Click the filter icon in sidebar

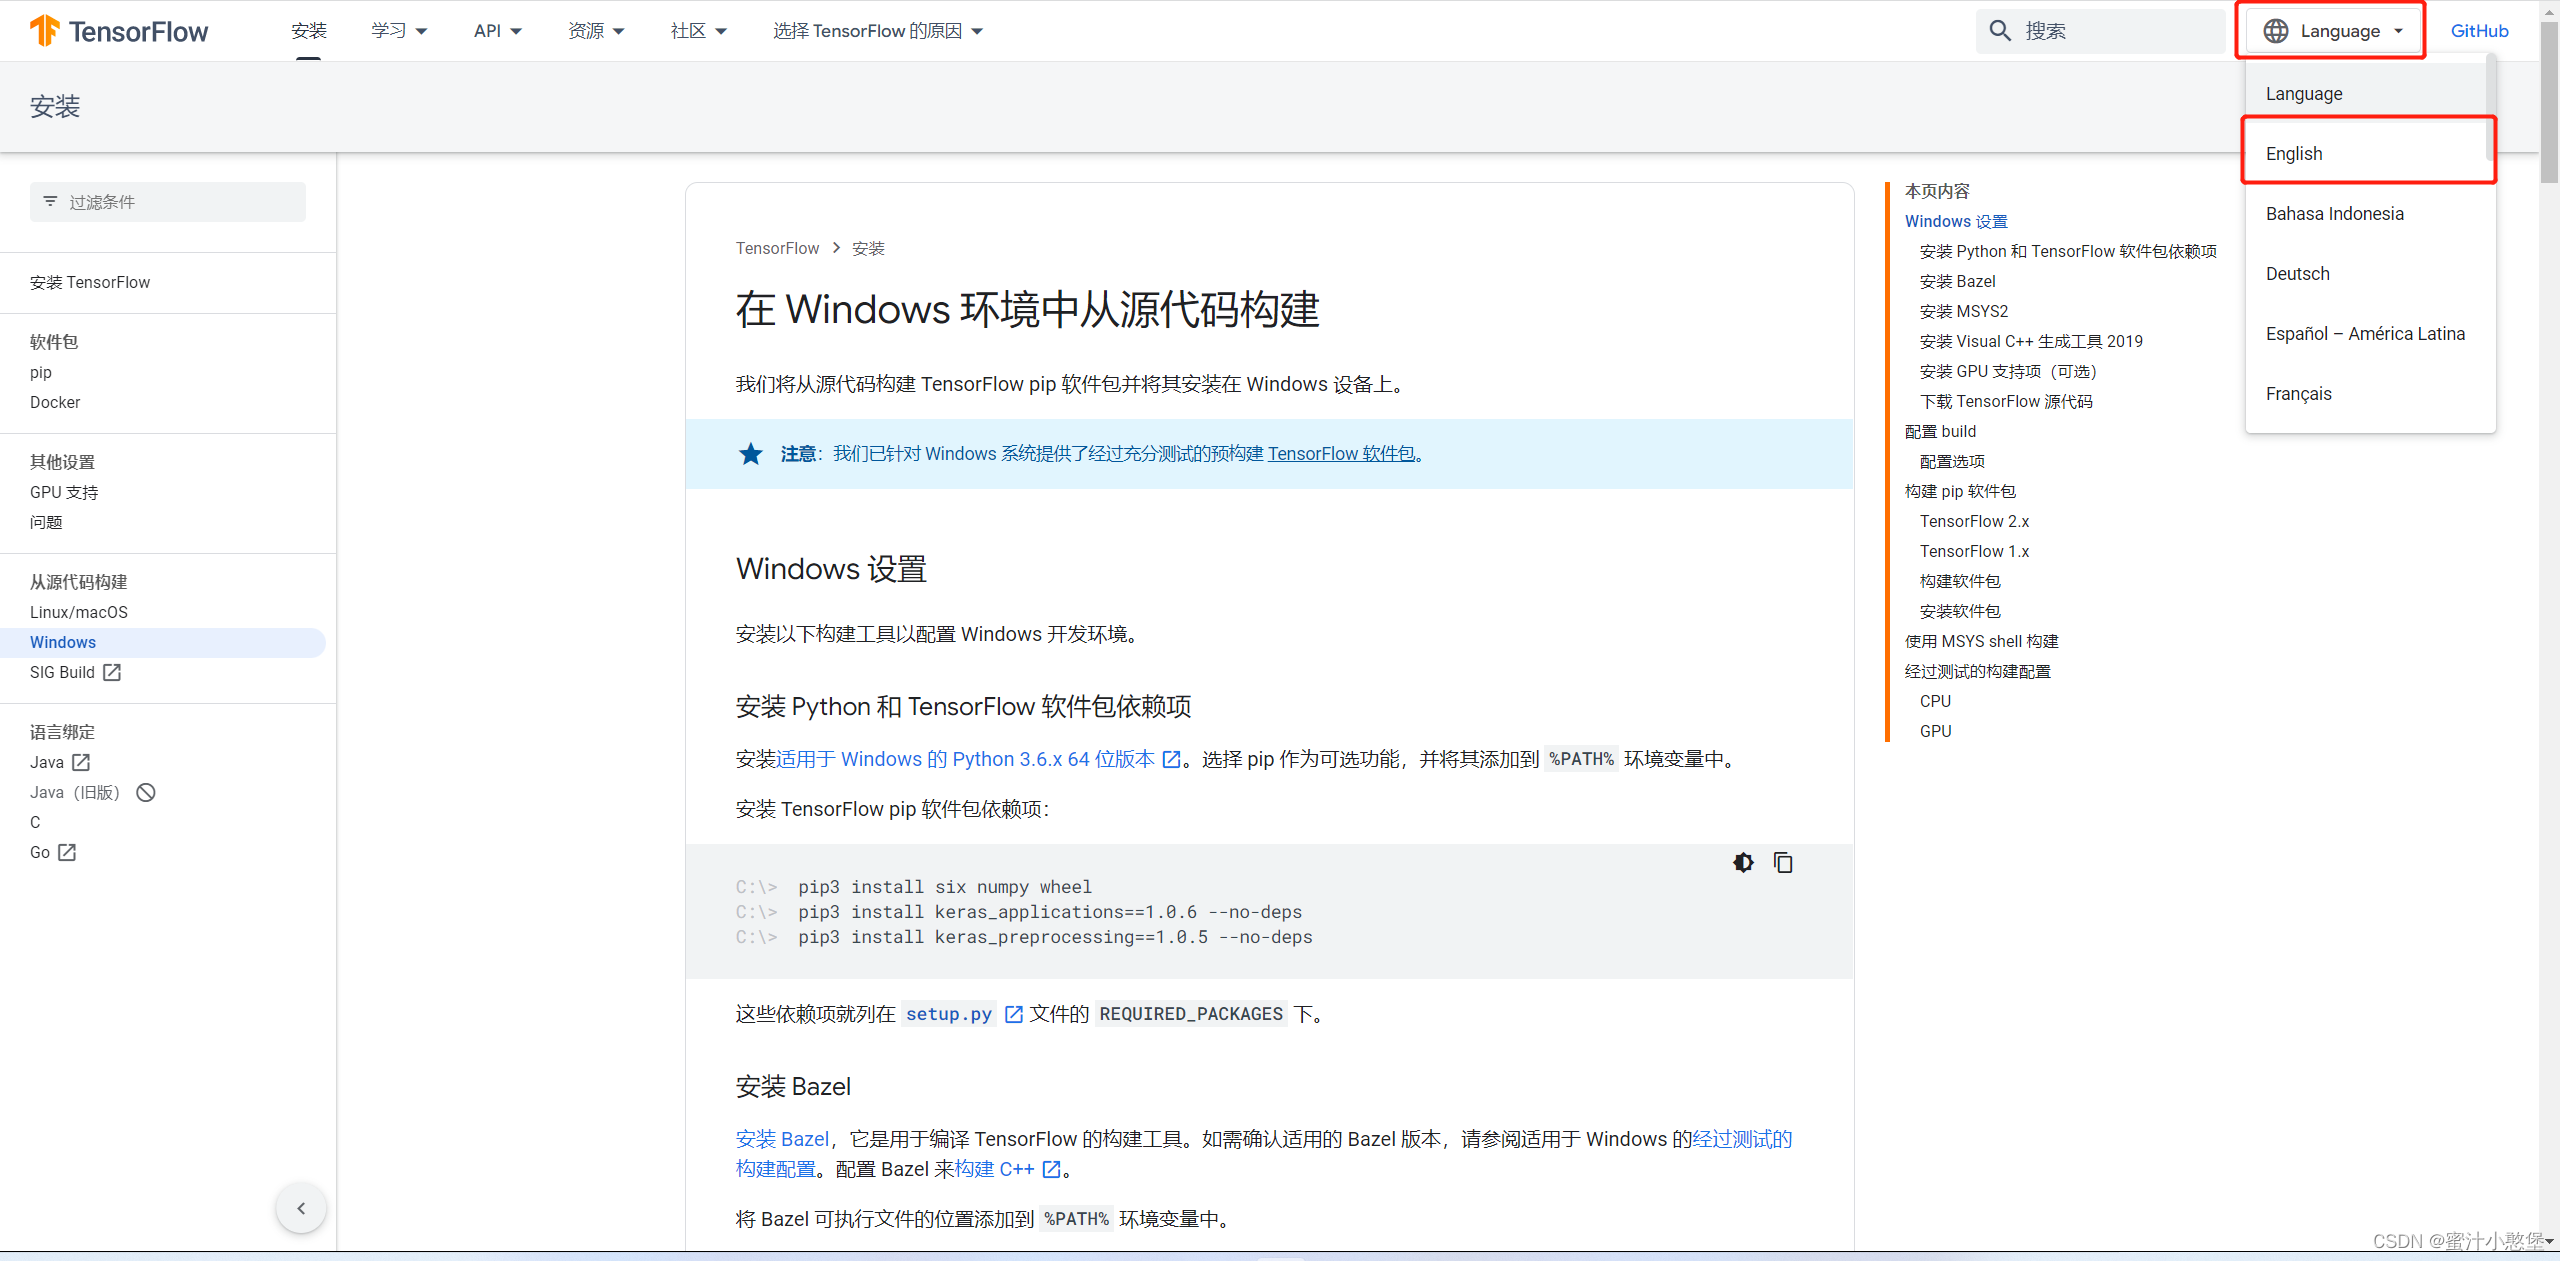(x=50, y=202)
